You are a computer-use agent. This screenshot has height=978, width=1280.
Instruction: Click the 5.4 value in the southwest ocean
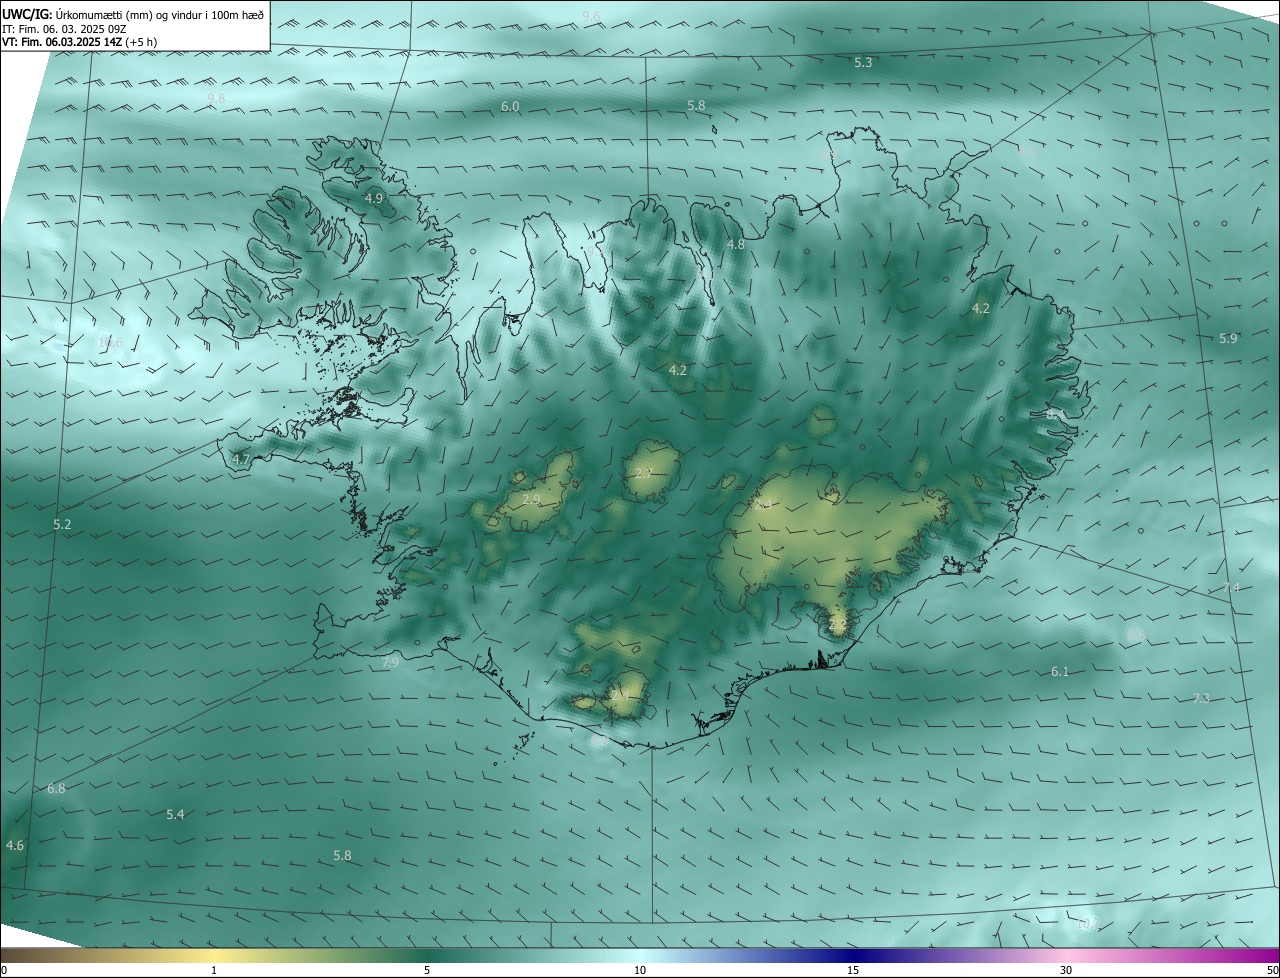pos(175,814)
